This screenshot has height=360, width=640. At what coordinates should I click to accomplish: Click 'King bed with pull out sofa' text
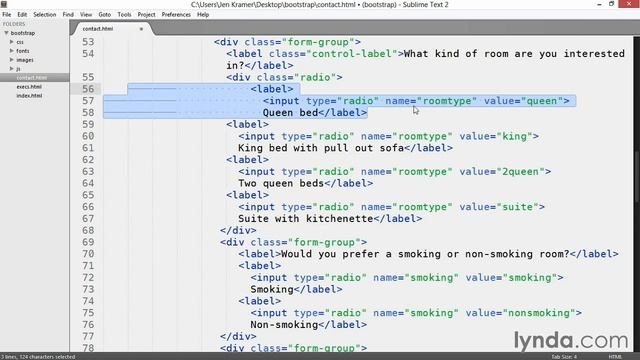(x=321, y=148)
